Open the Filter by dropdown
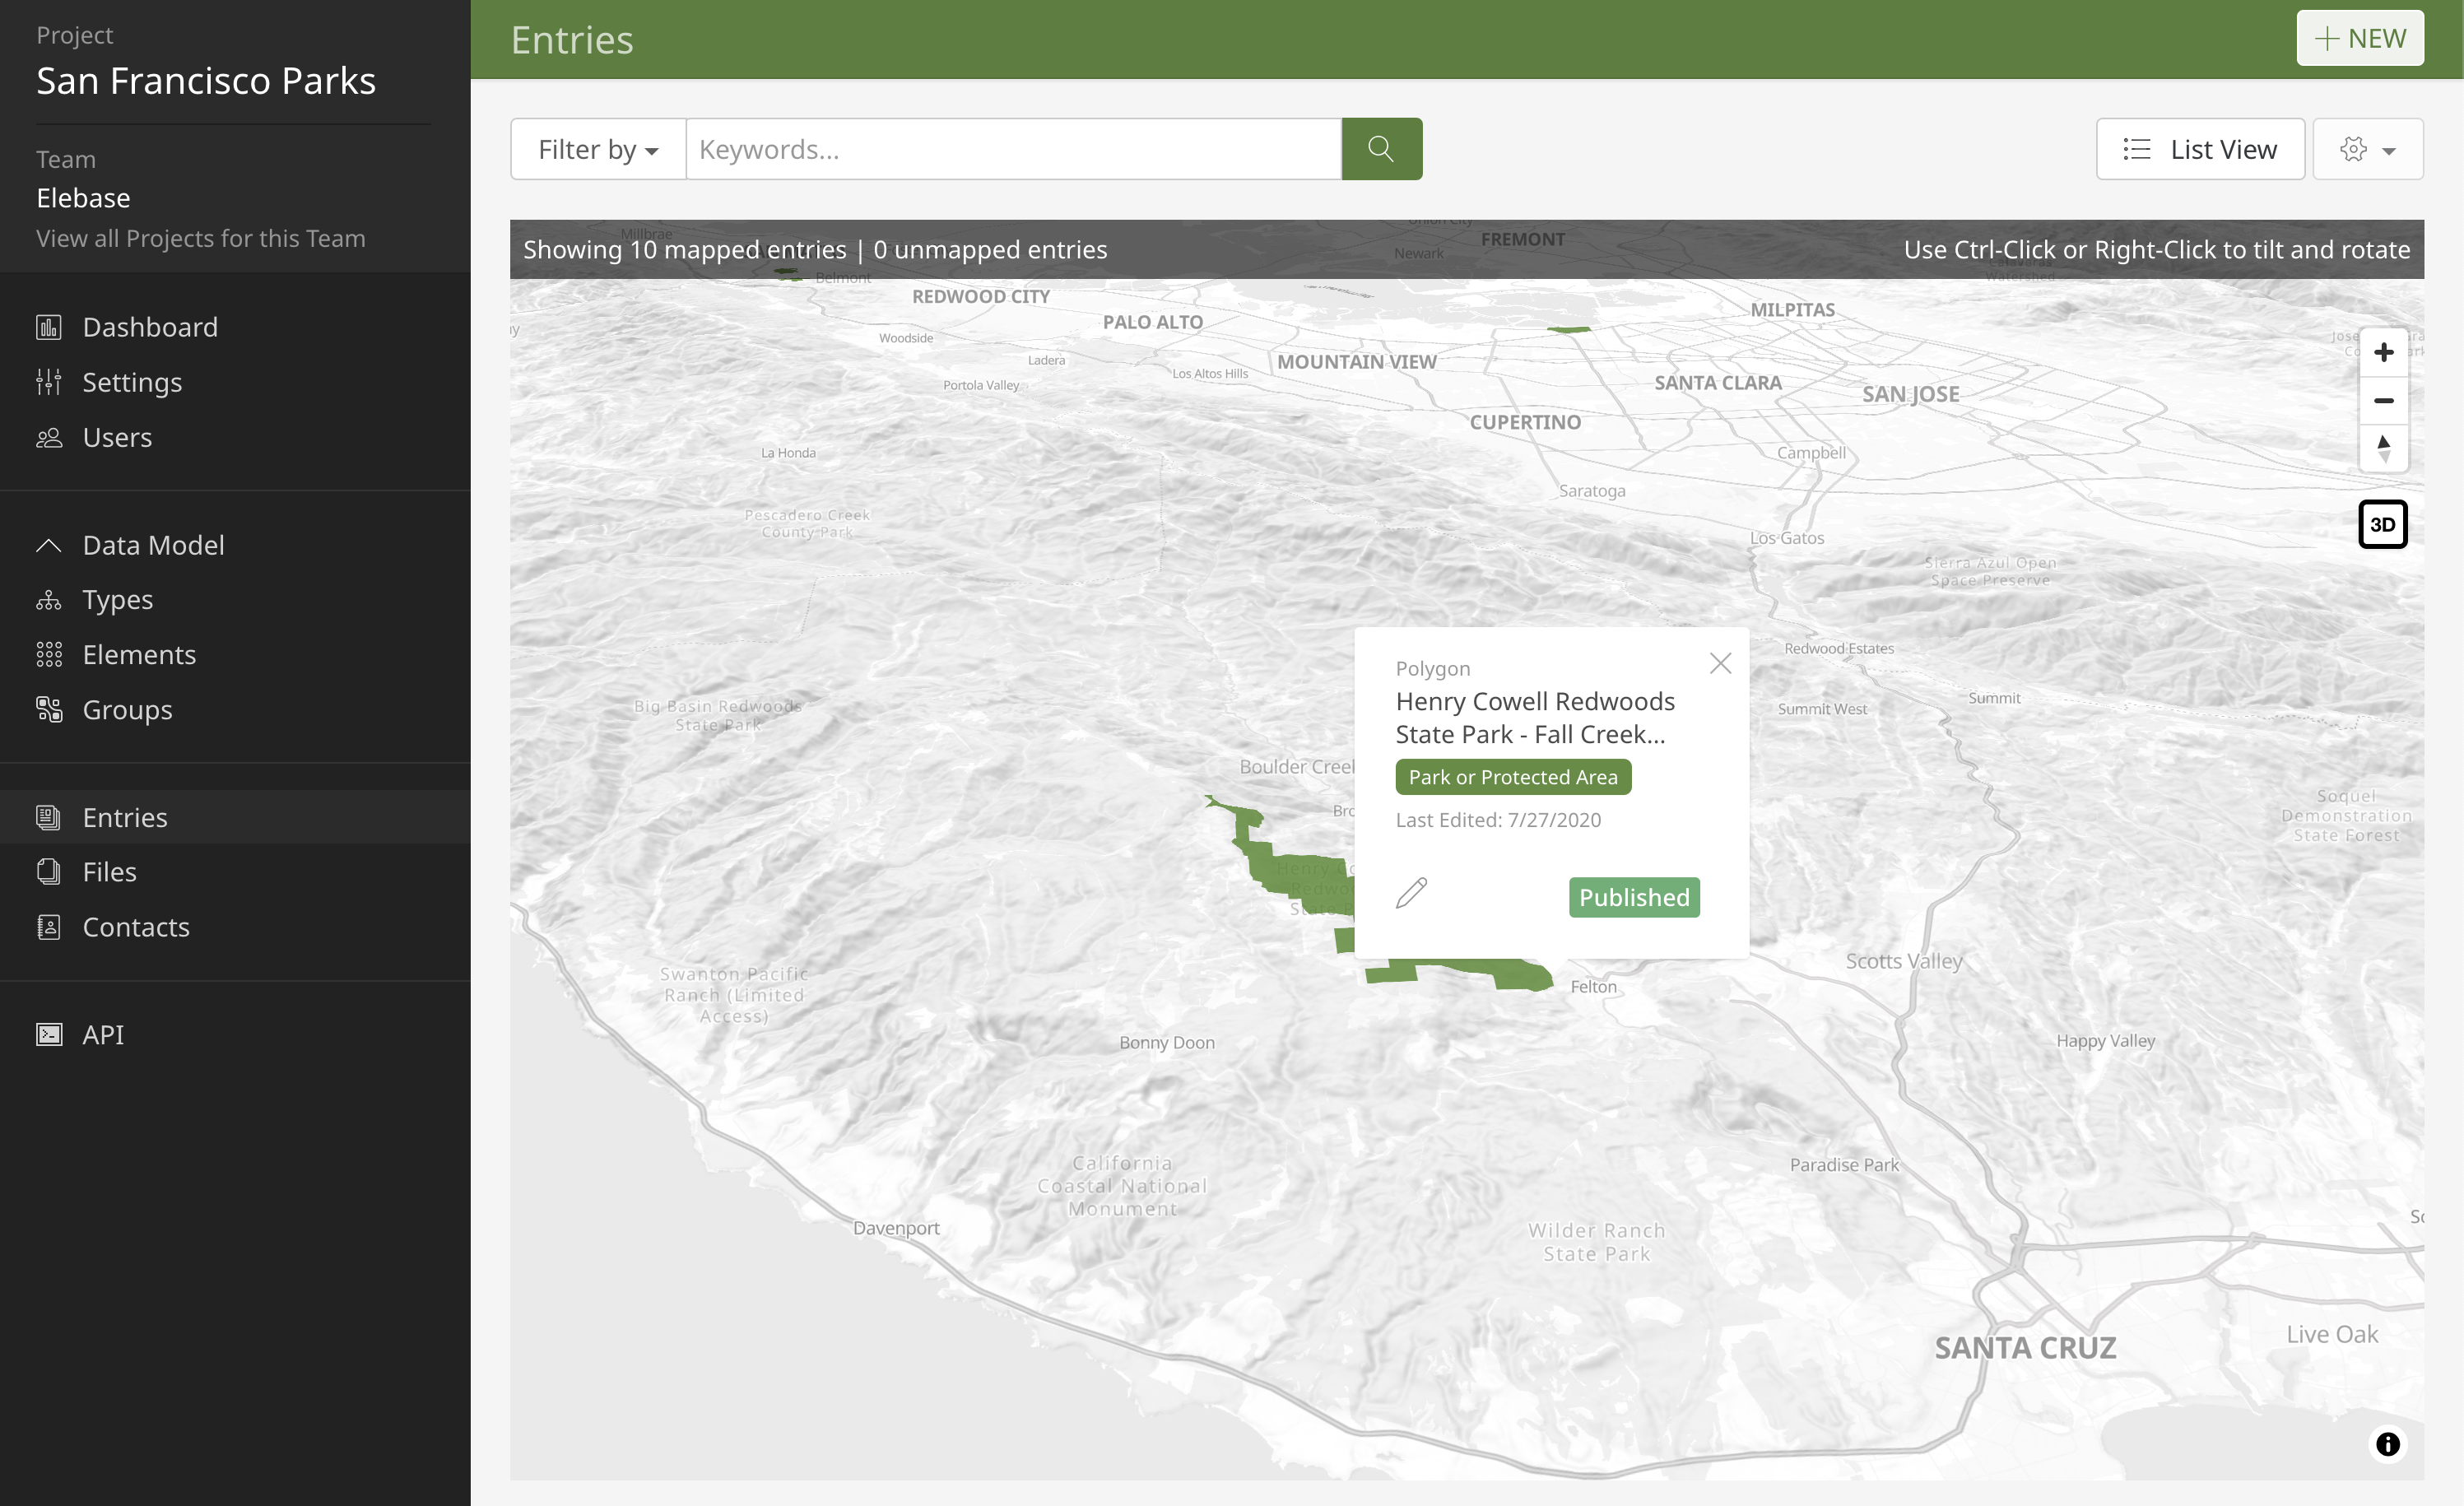Viewport: 2464px width, 1506px height. tap(598, 149)
